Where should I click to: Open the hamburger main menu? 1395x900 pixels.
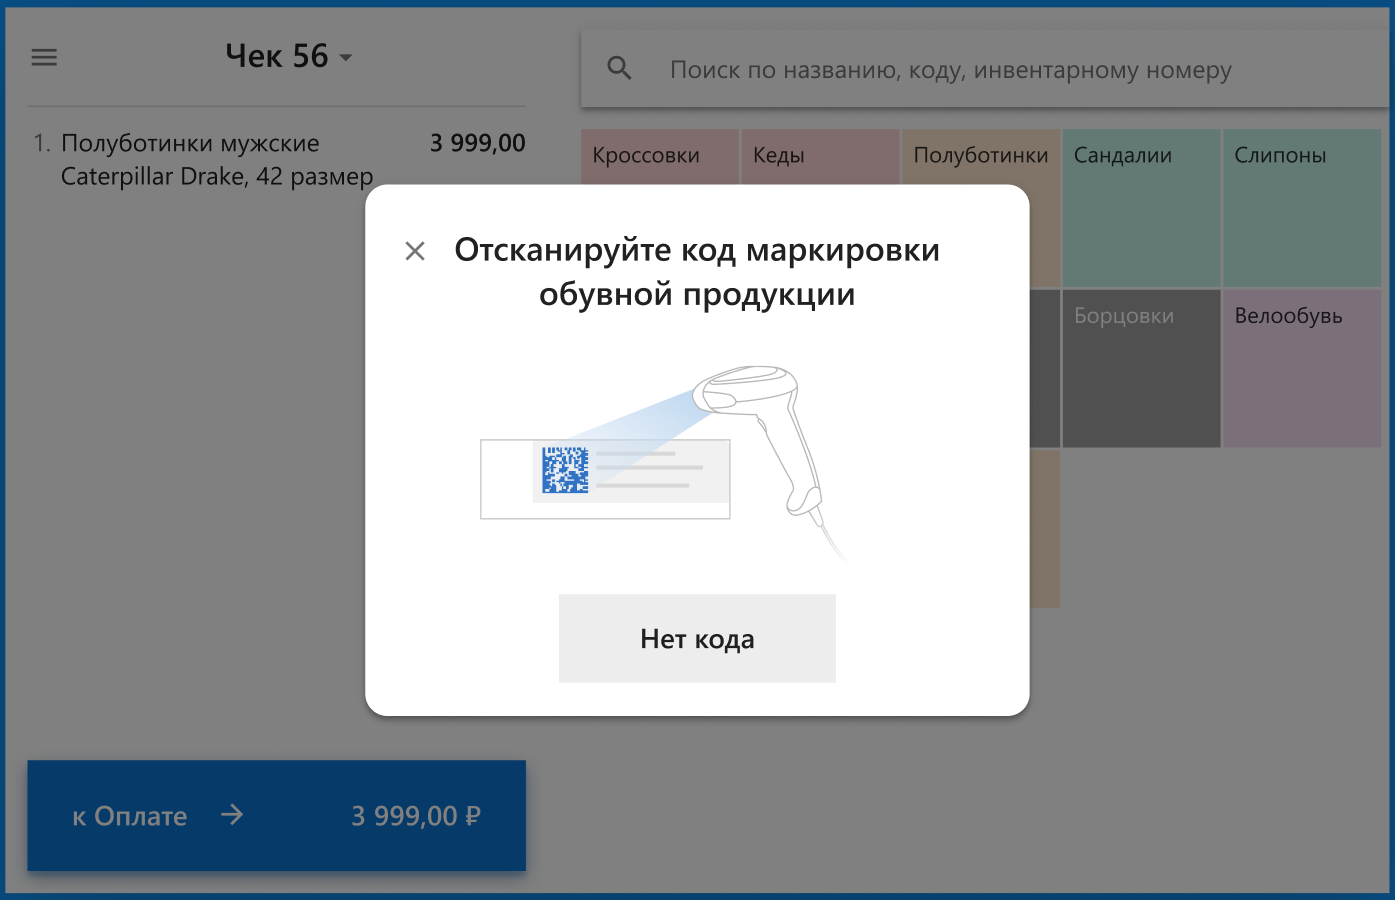click(44, 57)
